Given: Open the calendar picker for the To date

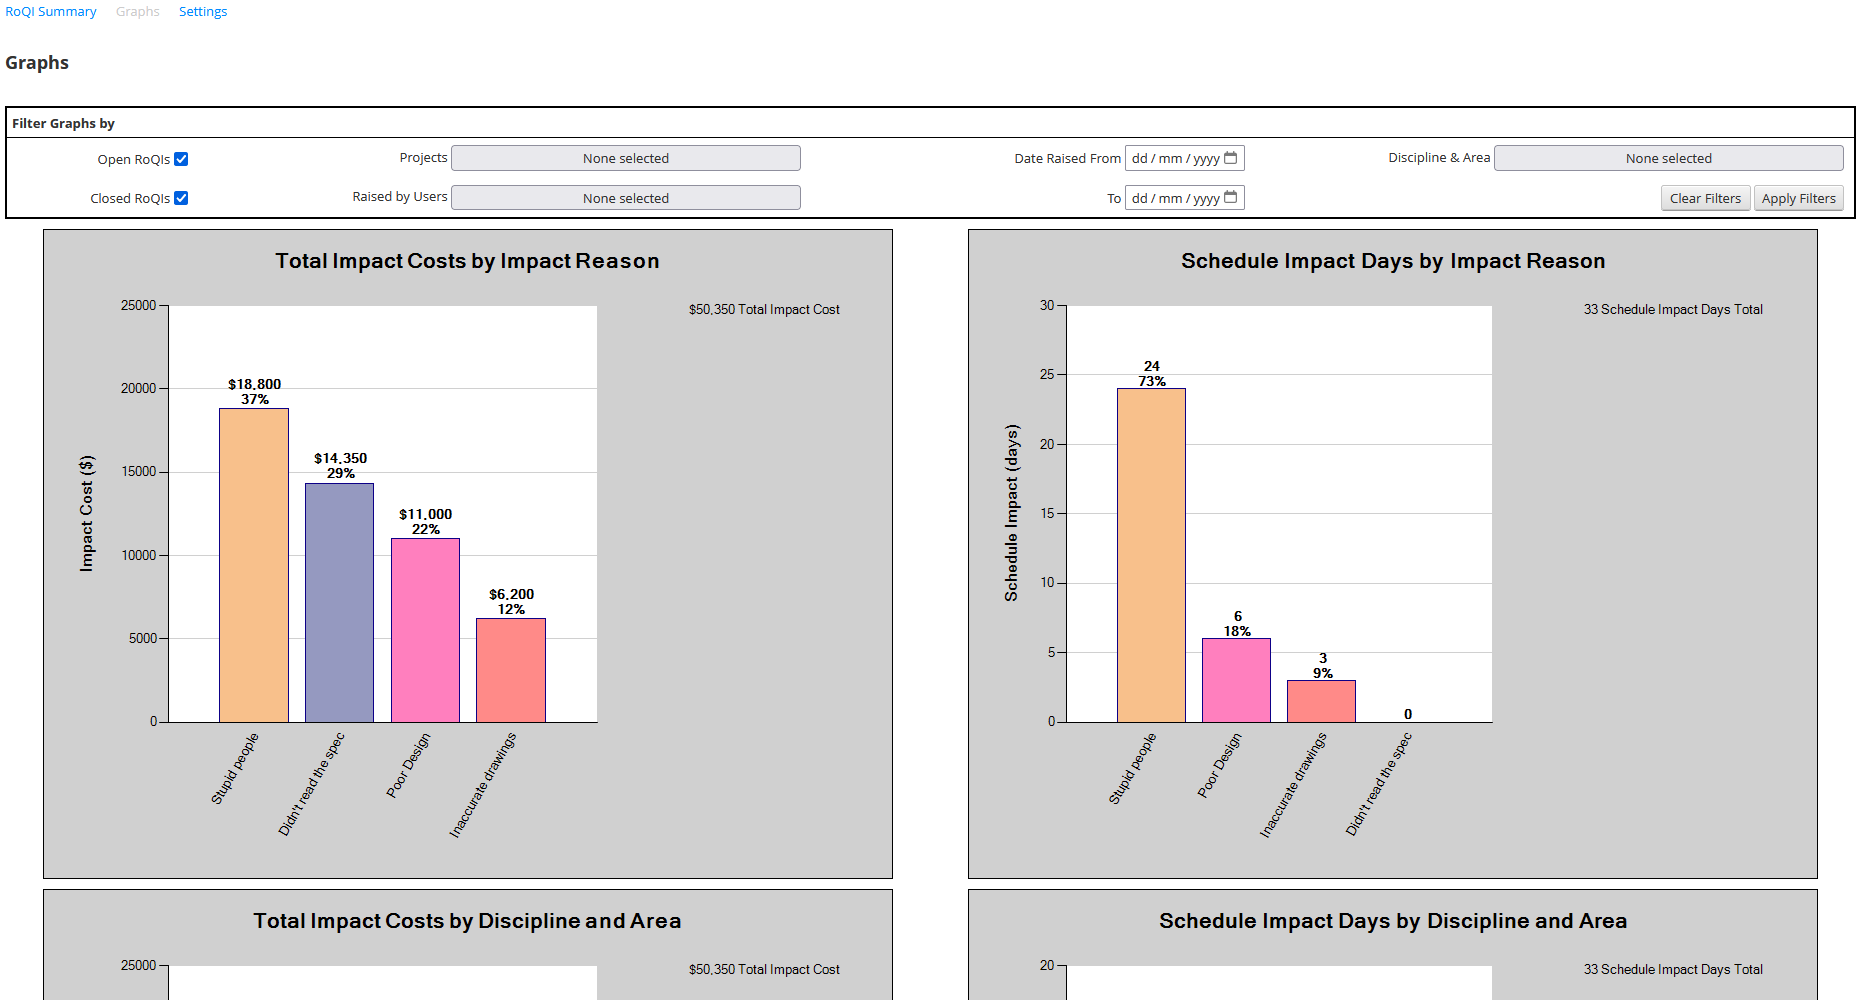Looking at the screenshot, I should [1232, 198].
